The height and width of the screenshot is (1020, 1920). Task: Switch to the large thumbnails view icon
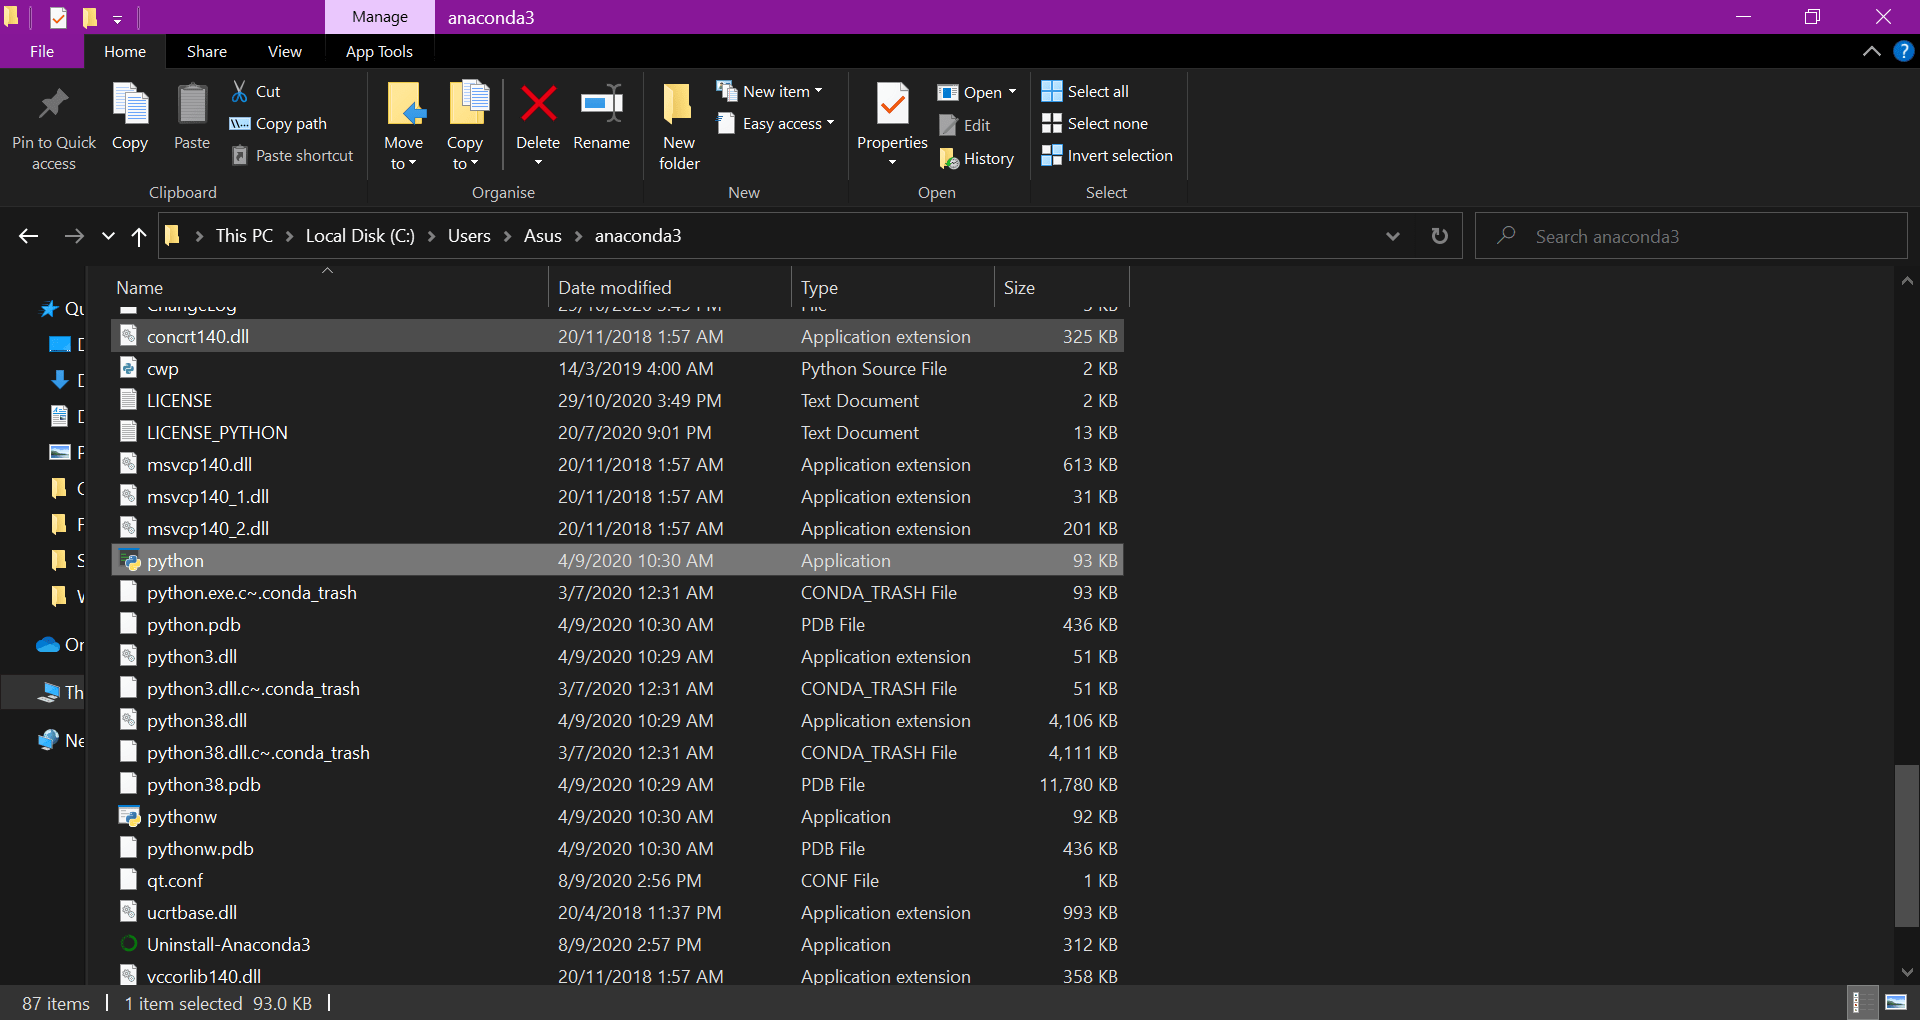(1895, 1002)
